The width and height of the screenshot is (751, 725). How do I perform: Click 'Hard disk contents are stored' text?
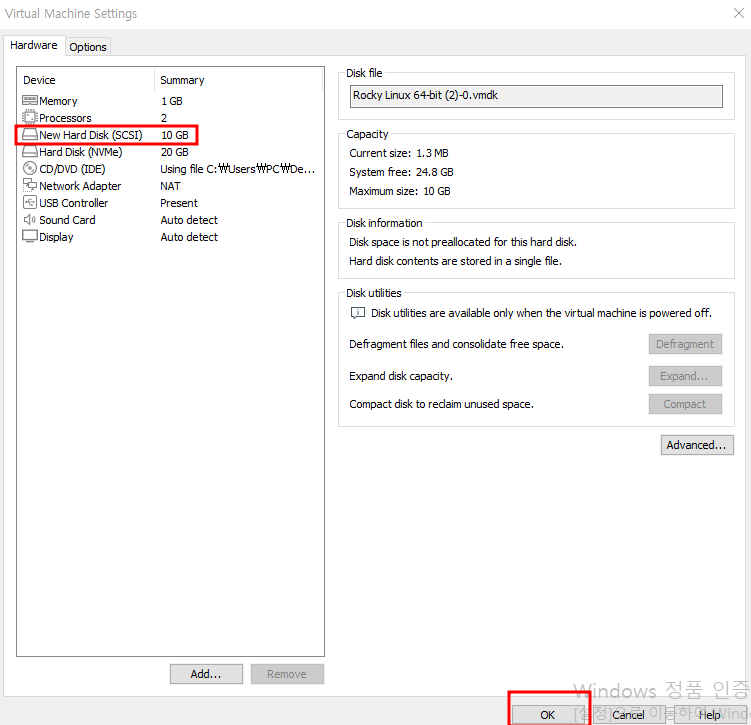point(455,261)
